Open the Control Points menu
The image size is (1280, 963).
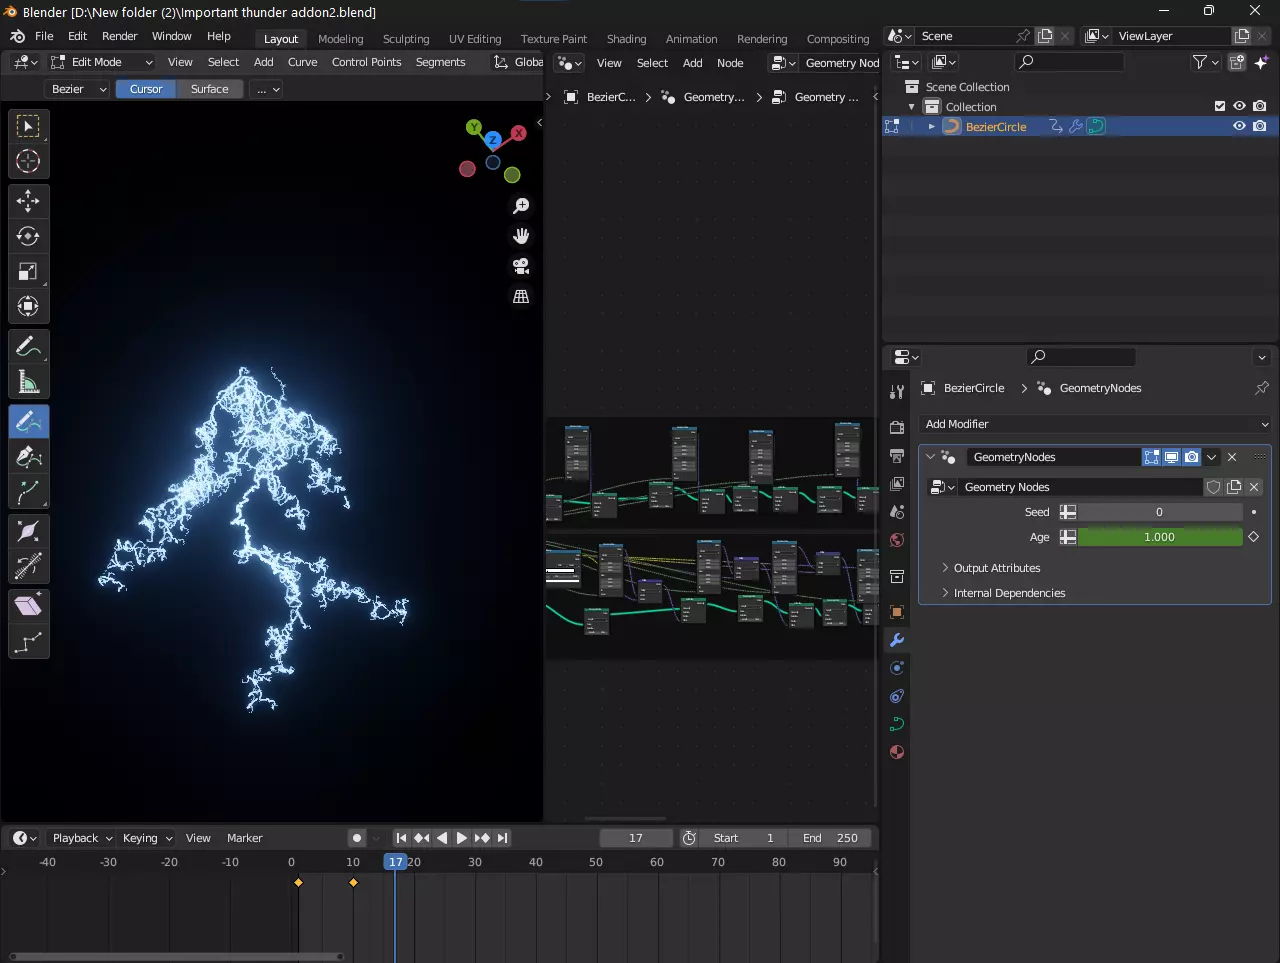click(x=366, y=62)
